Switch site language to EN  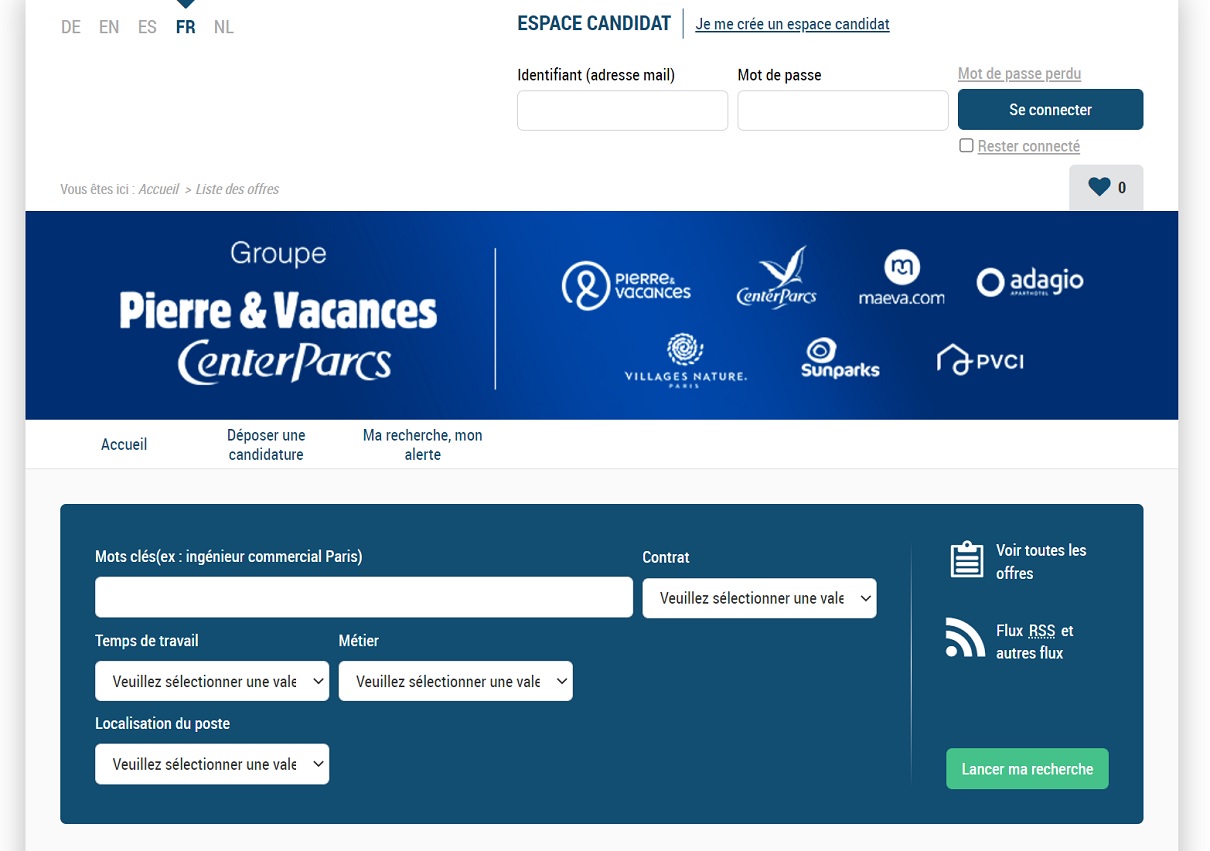(109, 27)
